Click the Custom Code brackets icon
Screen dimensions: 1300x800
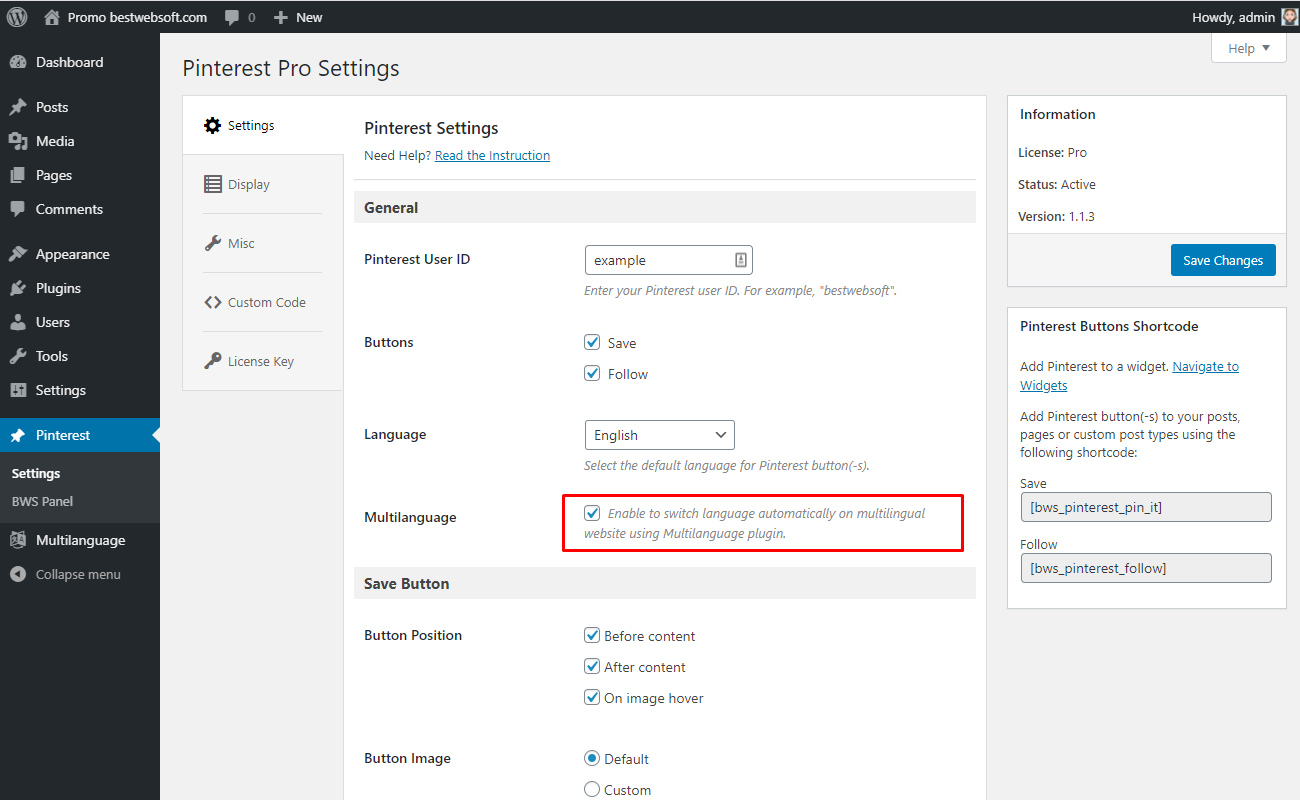(x=212, y=302)
